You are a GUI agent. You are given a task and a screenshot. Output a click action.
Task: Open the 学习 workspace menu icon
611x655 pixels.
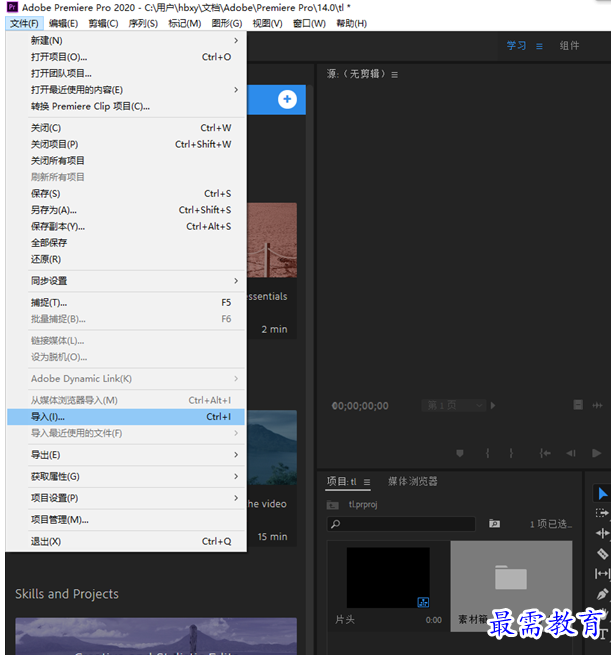click(x=540, y=46)
